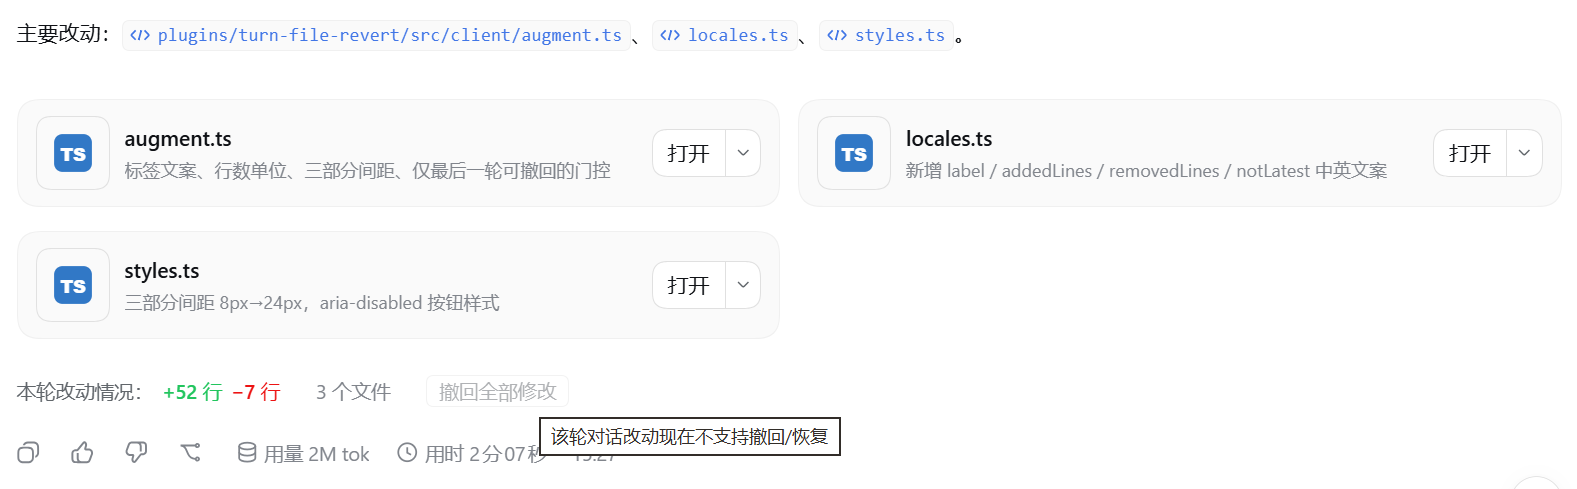The height and width of the screenshot is (489, 1577).
Task: Click the 本轮改动情况 label
Action: (x=79, y=392)
